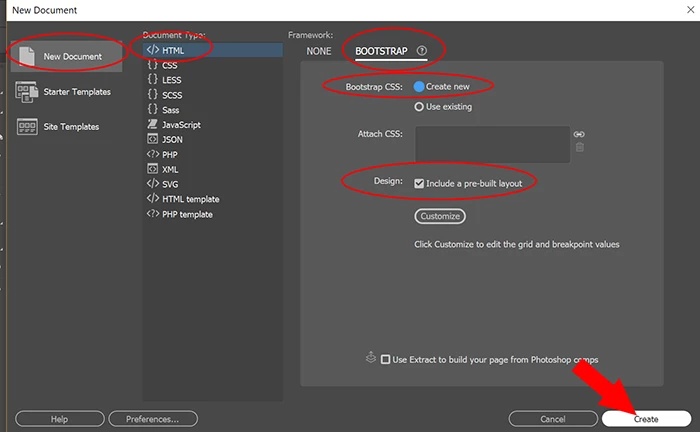Click the SVG code bracket icon
Image resolution: width=700 pixels, height=432 pixels.
click(x=153, y=183)
